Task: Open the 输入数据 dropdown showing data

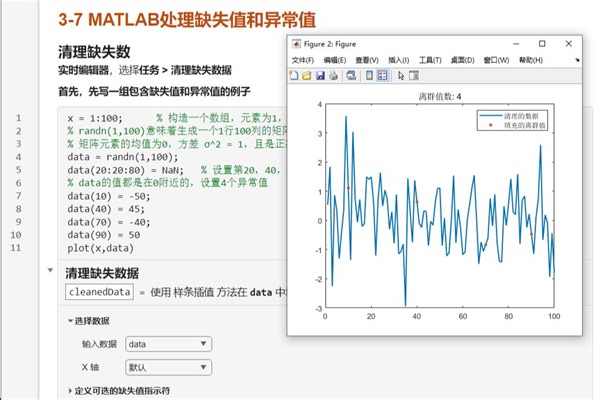Action: (168, 344)
